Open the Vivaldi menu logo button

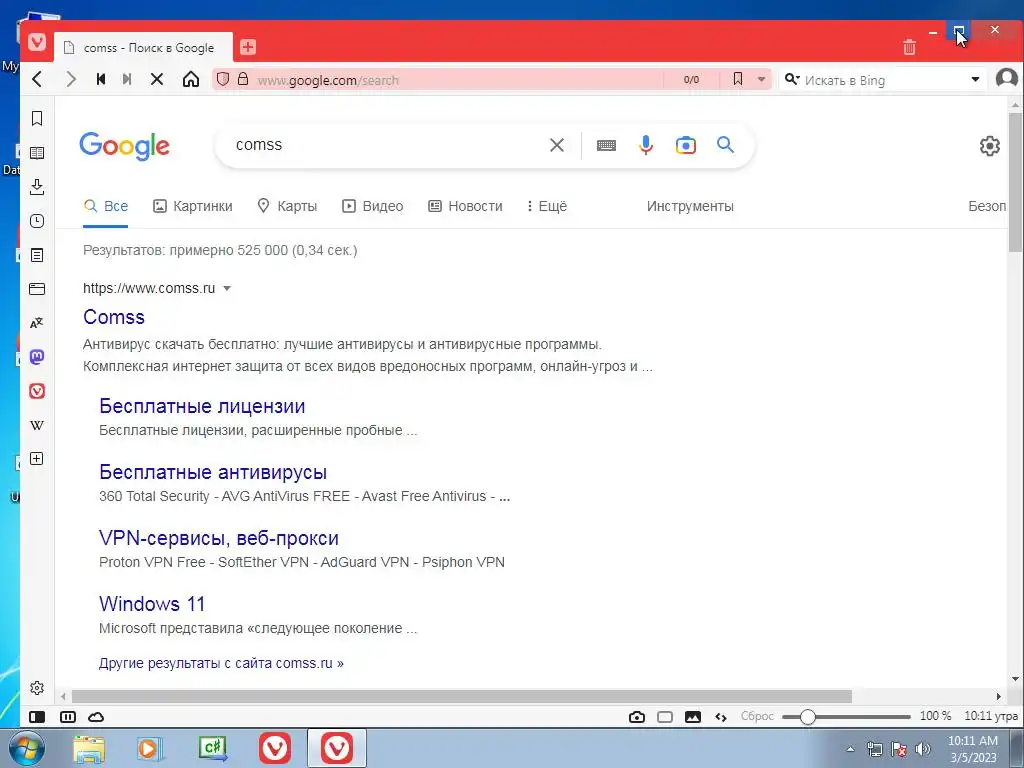click(37, 42)
